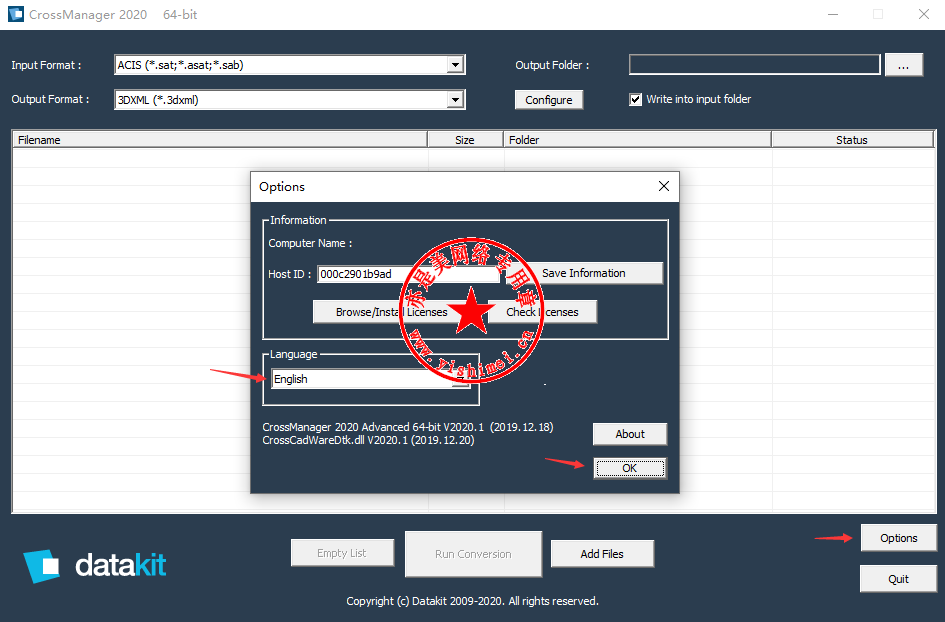Sort by Folder column header
The height and width of the screenshot is (622, 945).
tap(638, 140)
